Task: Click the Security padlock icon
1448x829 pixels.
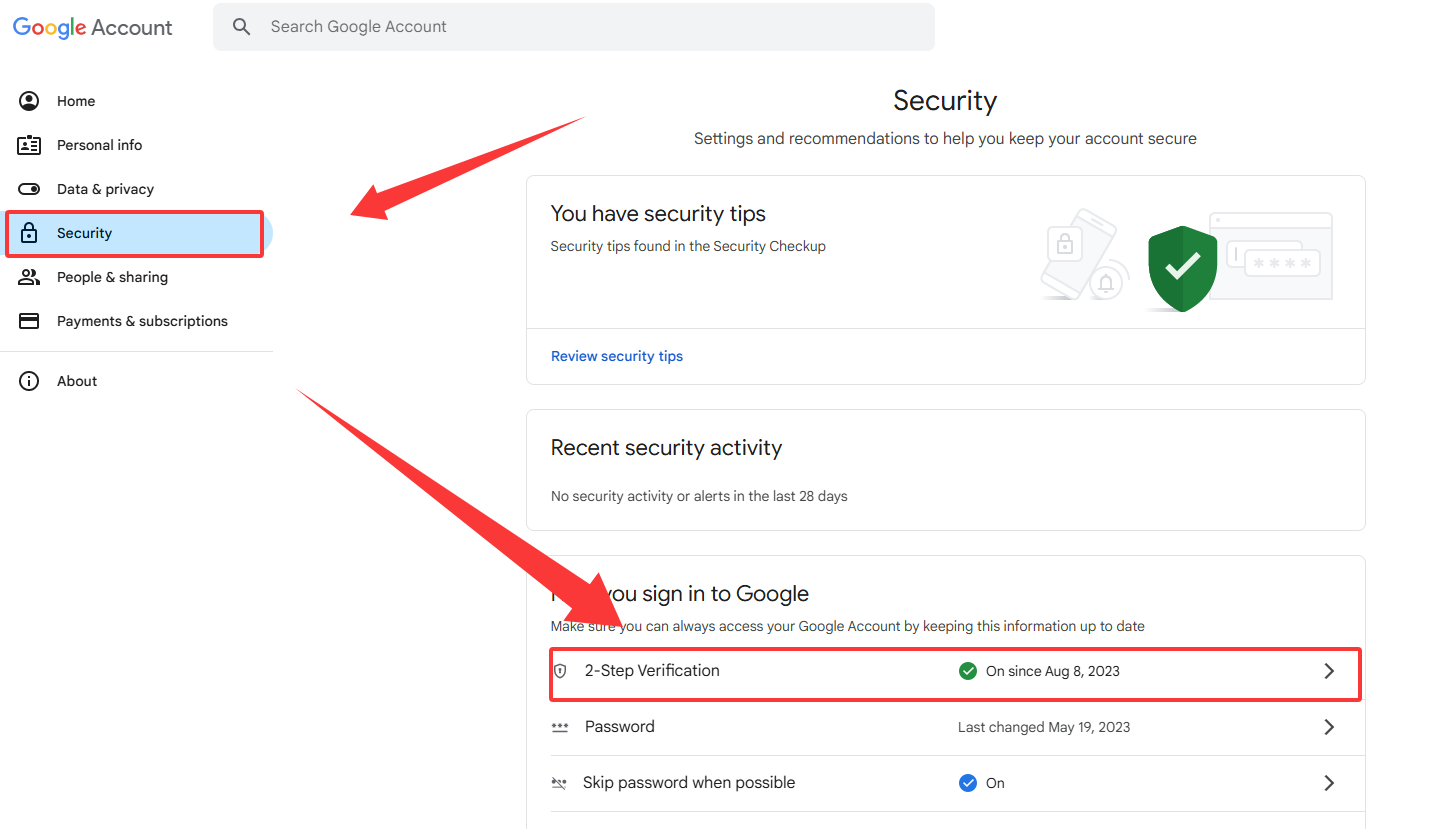Action: (29, 233)
